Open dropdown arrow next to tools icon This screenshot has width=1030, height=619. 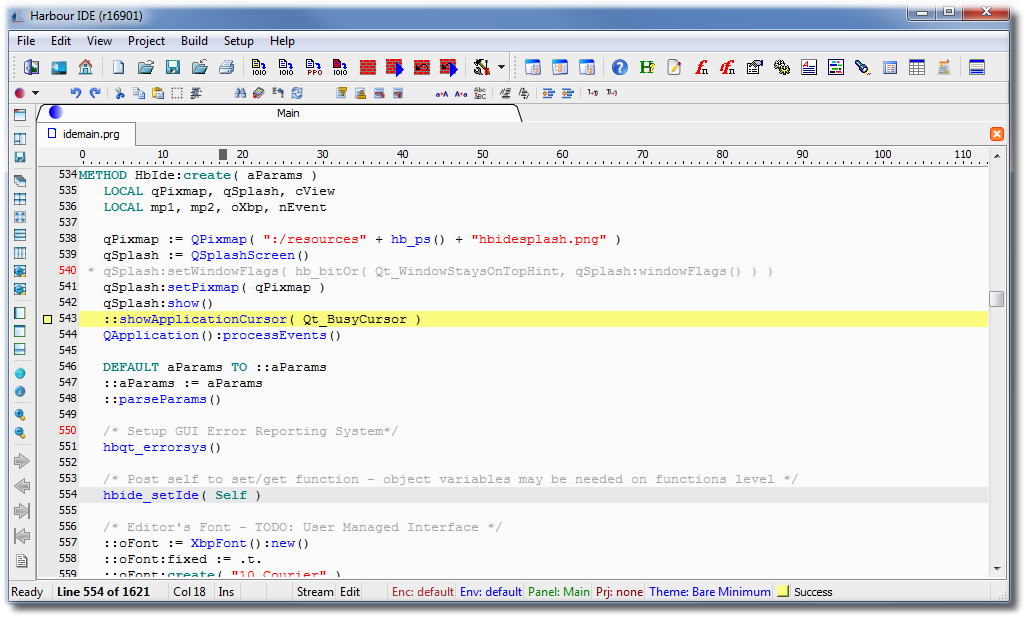[501, 68]
